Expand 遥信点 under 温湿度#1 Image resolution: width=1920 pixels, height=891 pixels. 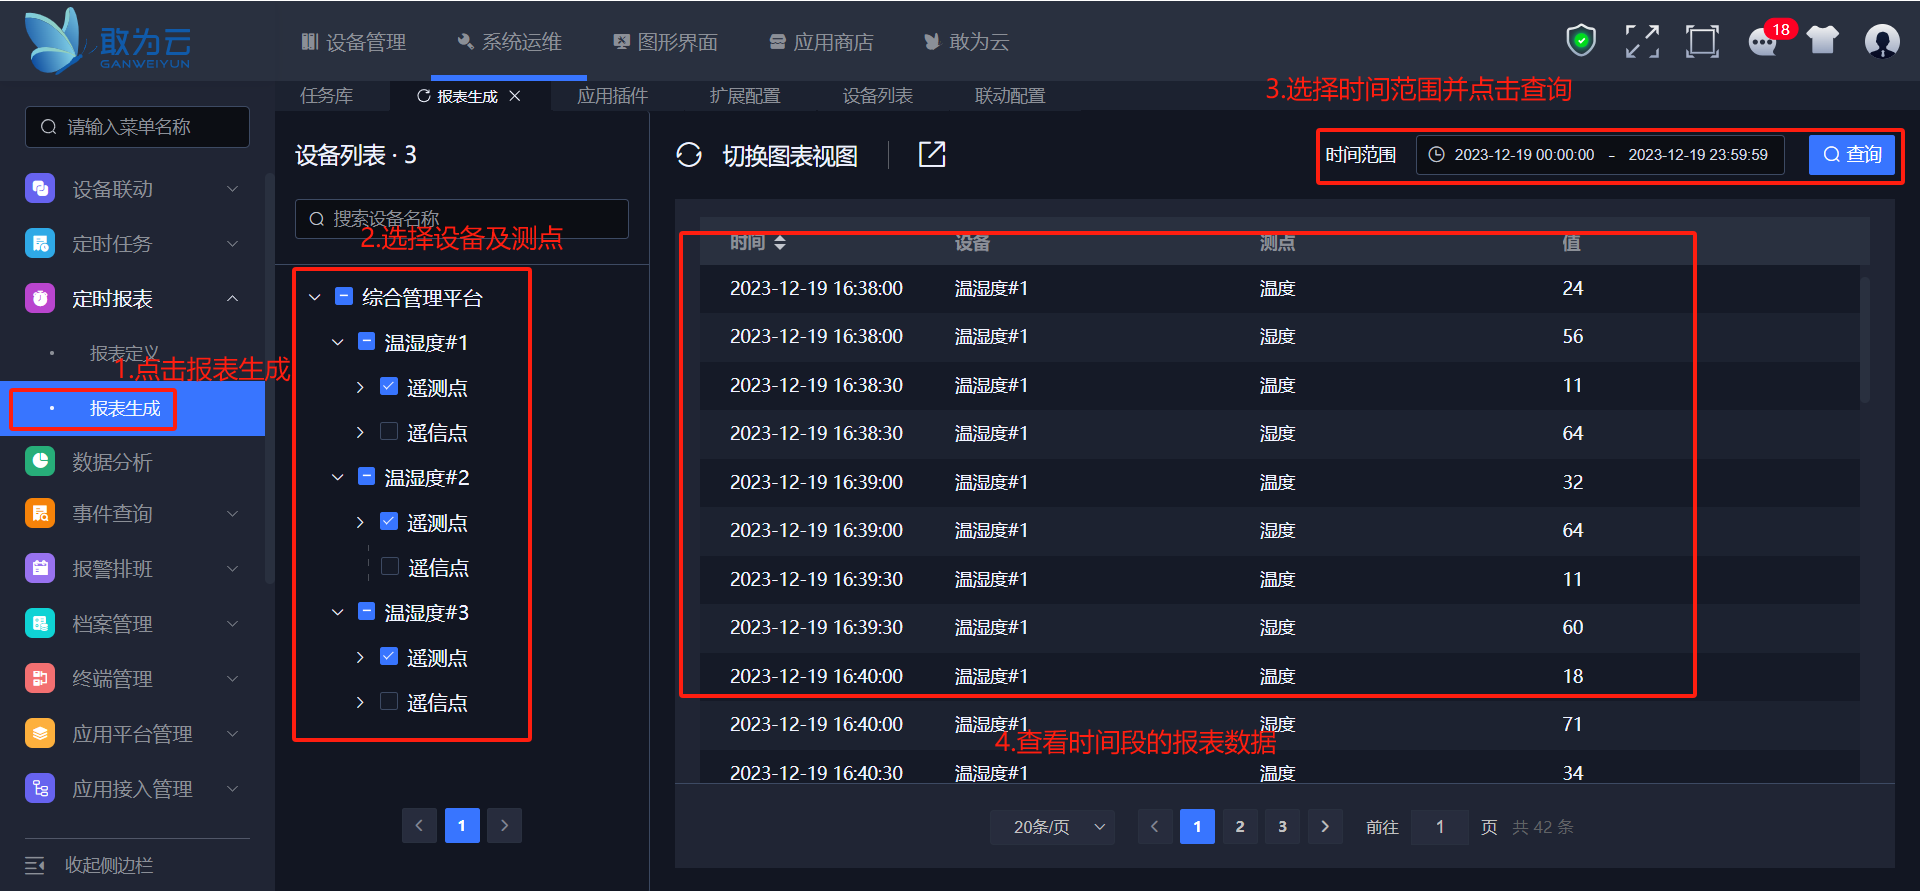coord(360,432)
